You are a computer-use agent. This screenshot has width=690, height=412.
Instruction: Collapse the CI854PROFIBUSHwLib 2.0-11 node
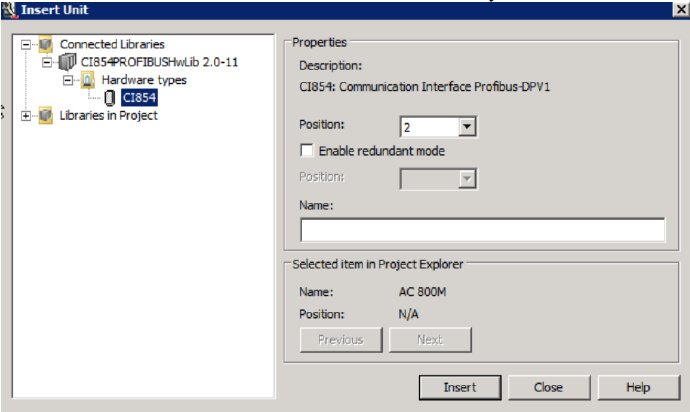[47, 62]
